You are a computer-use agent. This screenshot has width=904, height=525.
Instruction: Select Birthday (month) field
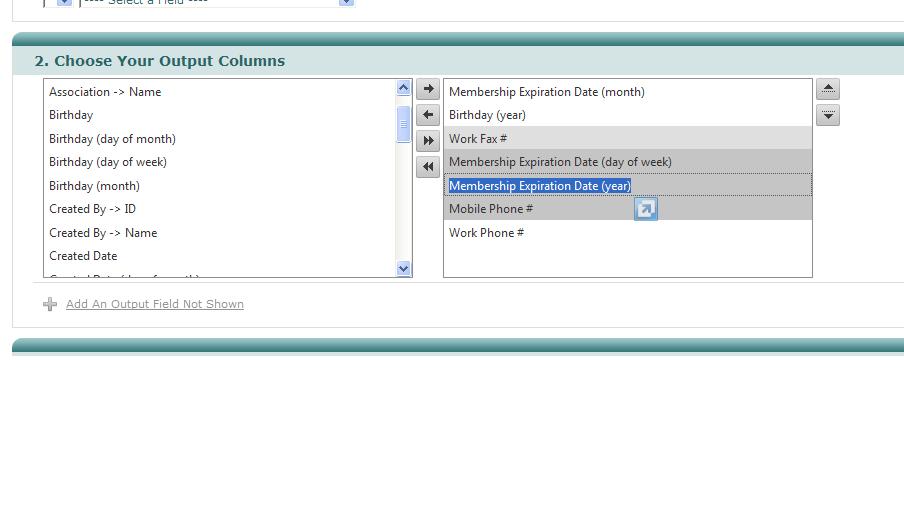tap(220, 186)
